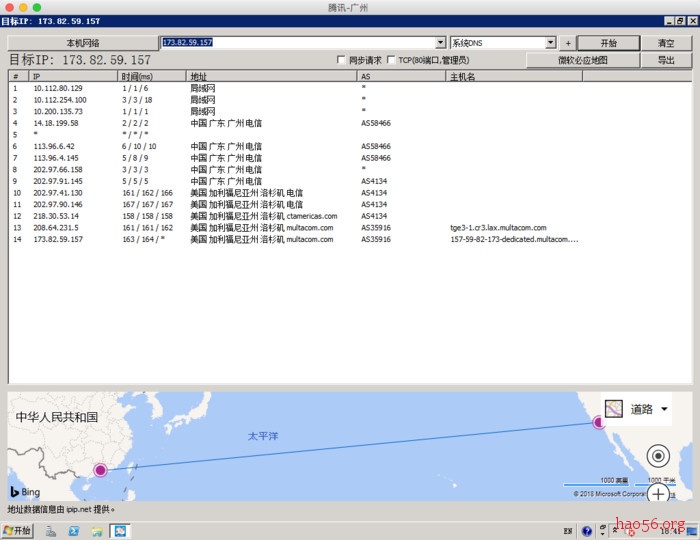
Task: Select final hop row 173.82.59.157
Action: (x=350, y=239)
